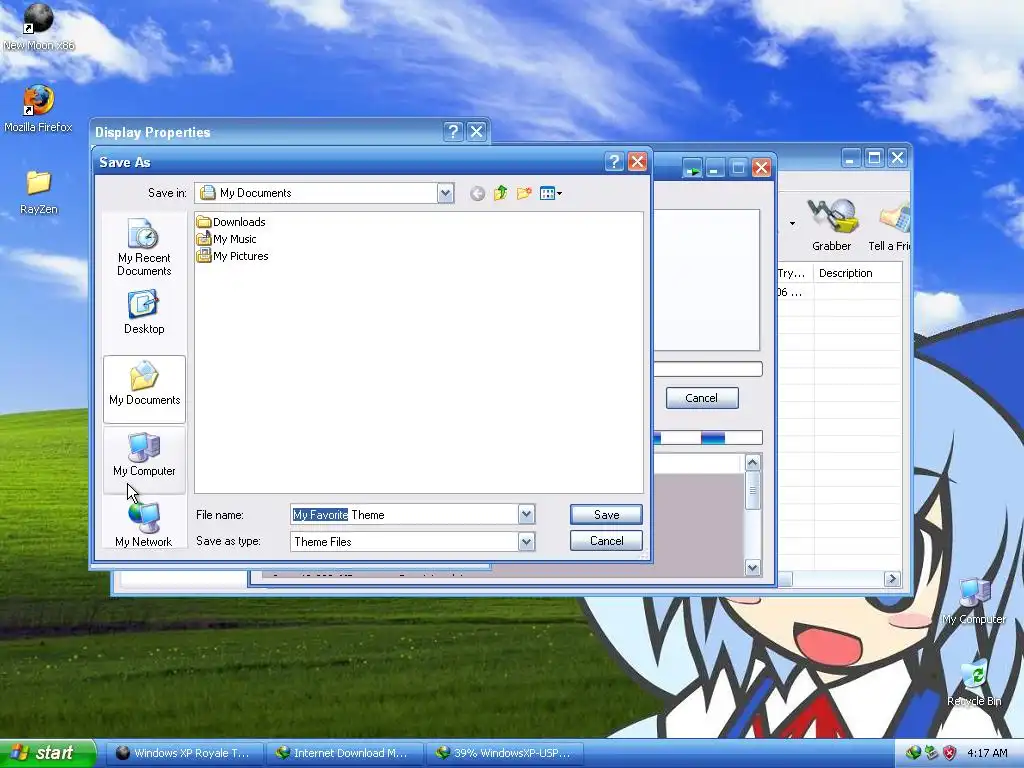Open My Computer desktop icon
1024x768 pixels.
click(974, 602)
